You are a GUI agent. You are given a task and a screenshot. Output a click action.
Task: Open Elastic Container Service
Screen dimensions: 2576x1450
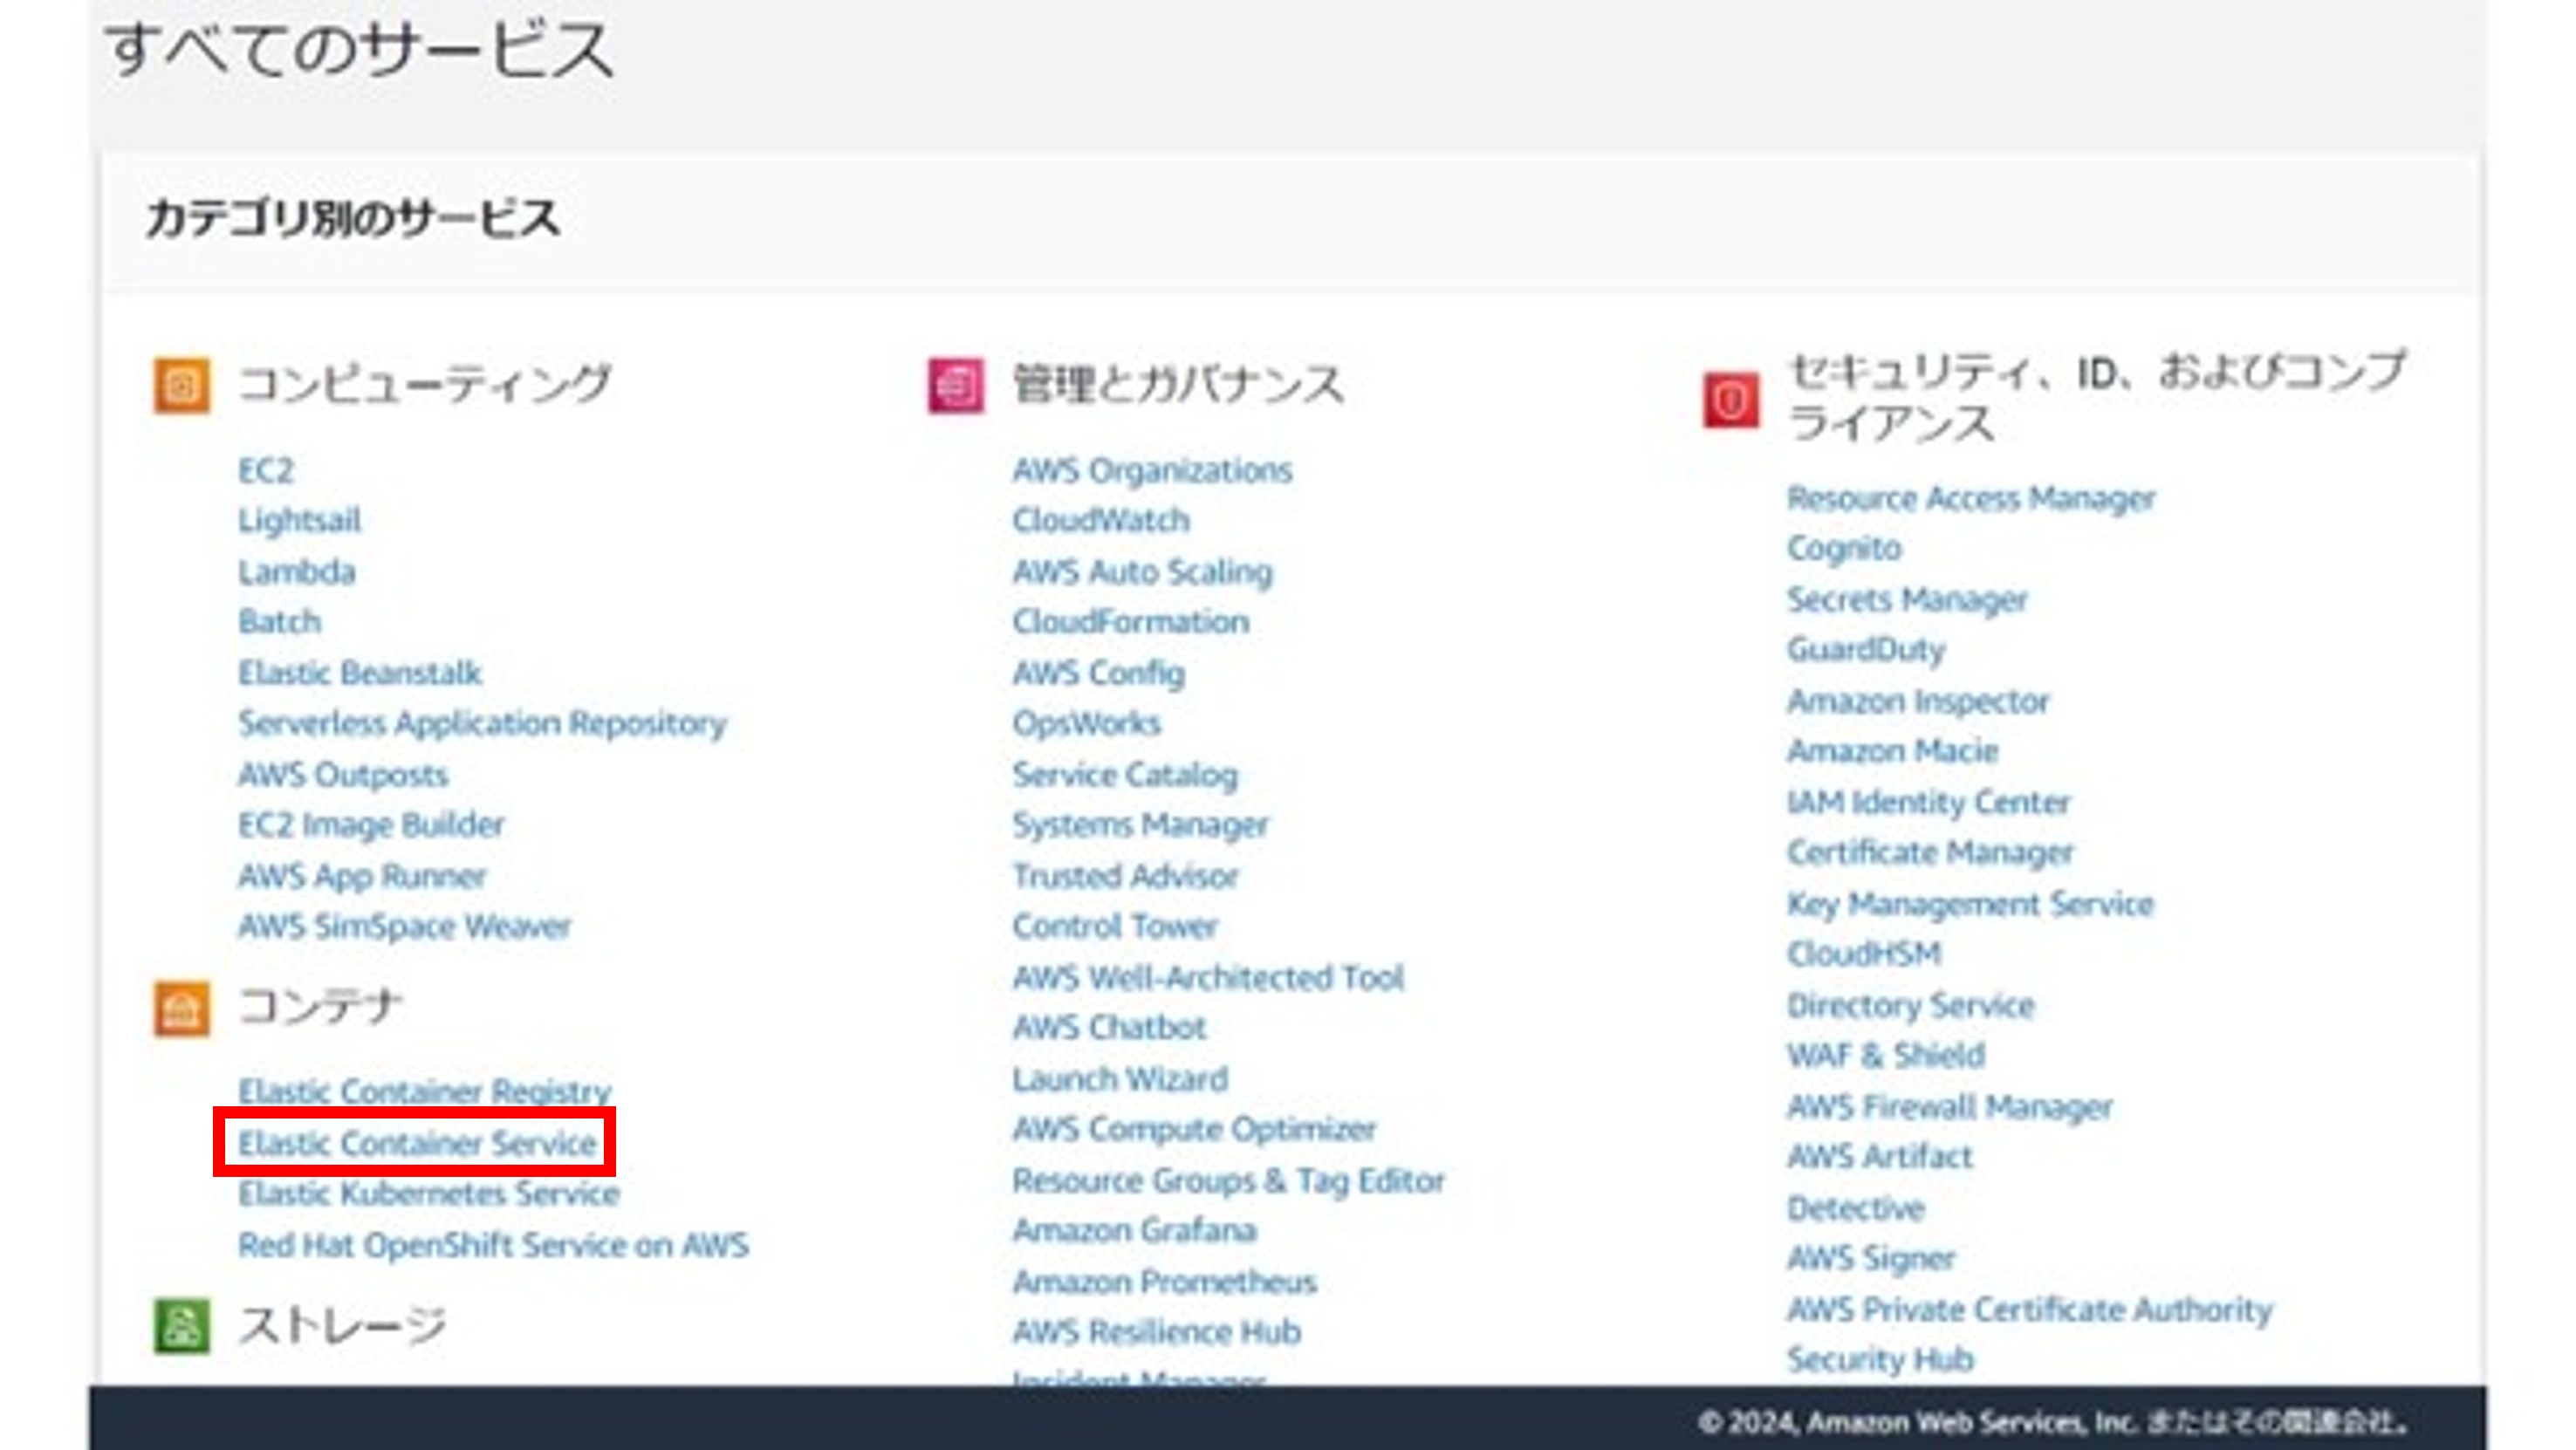417,1143
